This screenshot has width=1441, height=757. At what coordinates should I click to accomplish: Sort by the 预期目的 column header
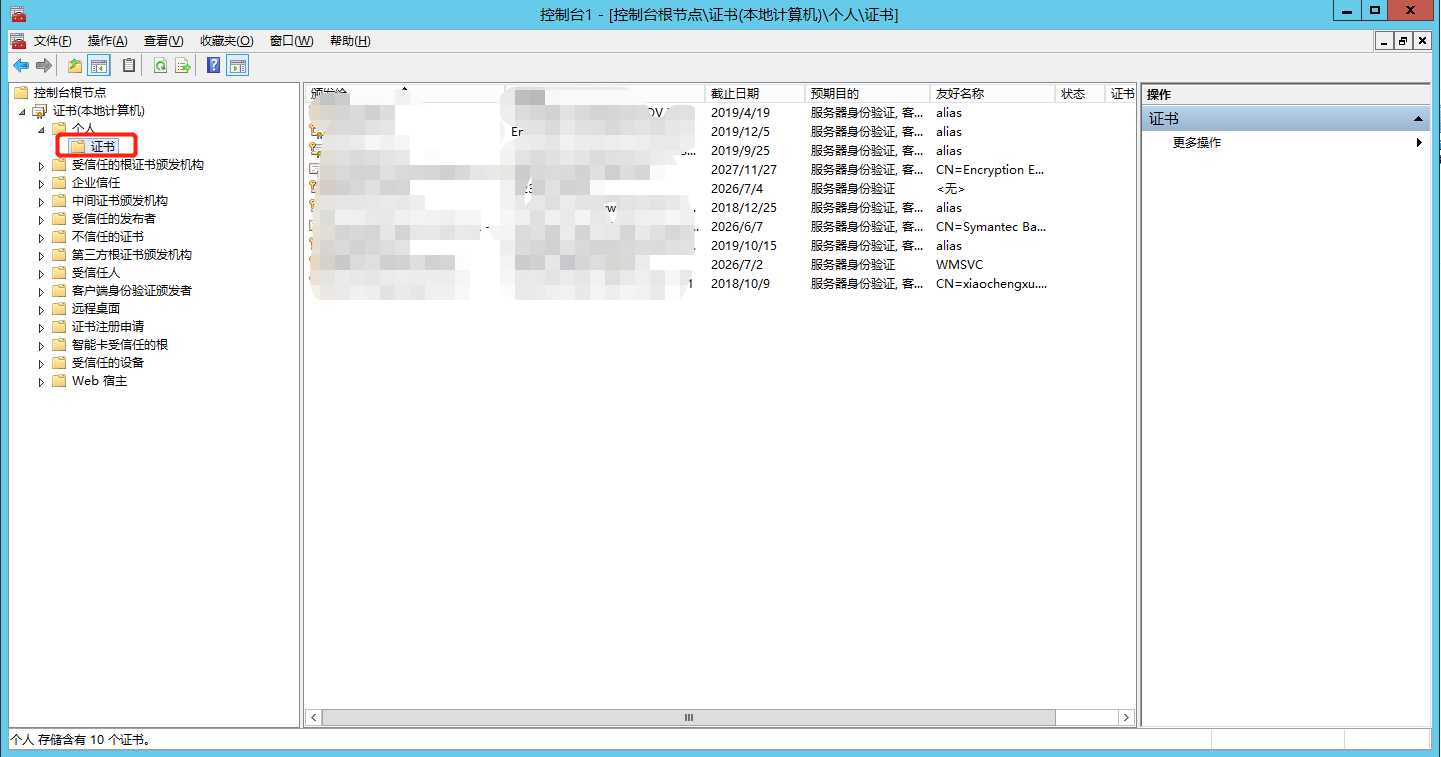pyautogui.click(x=867, y=93)
